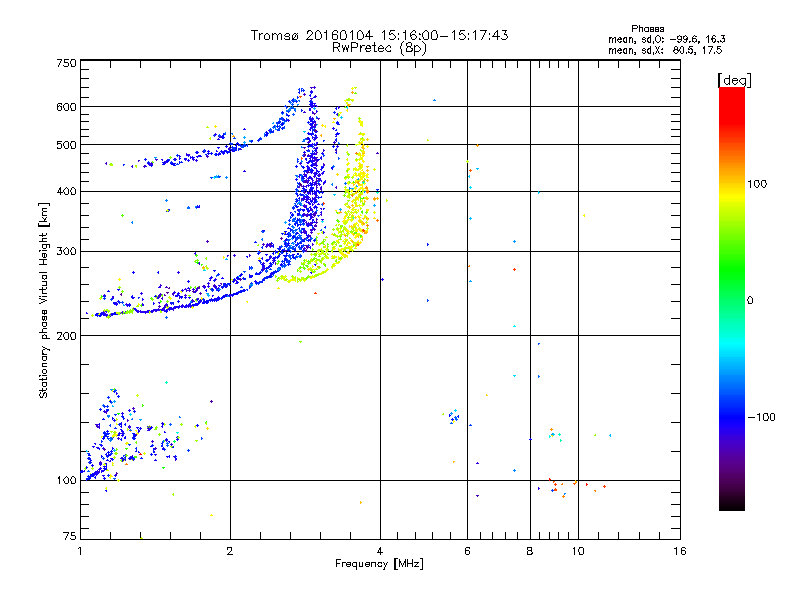Screen dimensions: 800x600
Task: Click the x-axis label '6'
Action: 467,551
